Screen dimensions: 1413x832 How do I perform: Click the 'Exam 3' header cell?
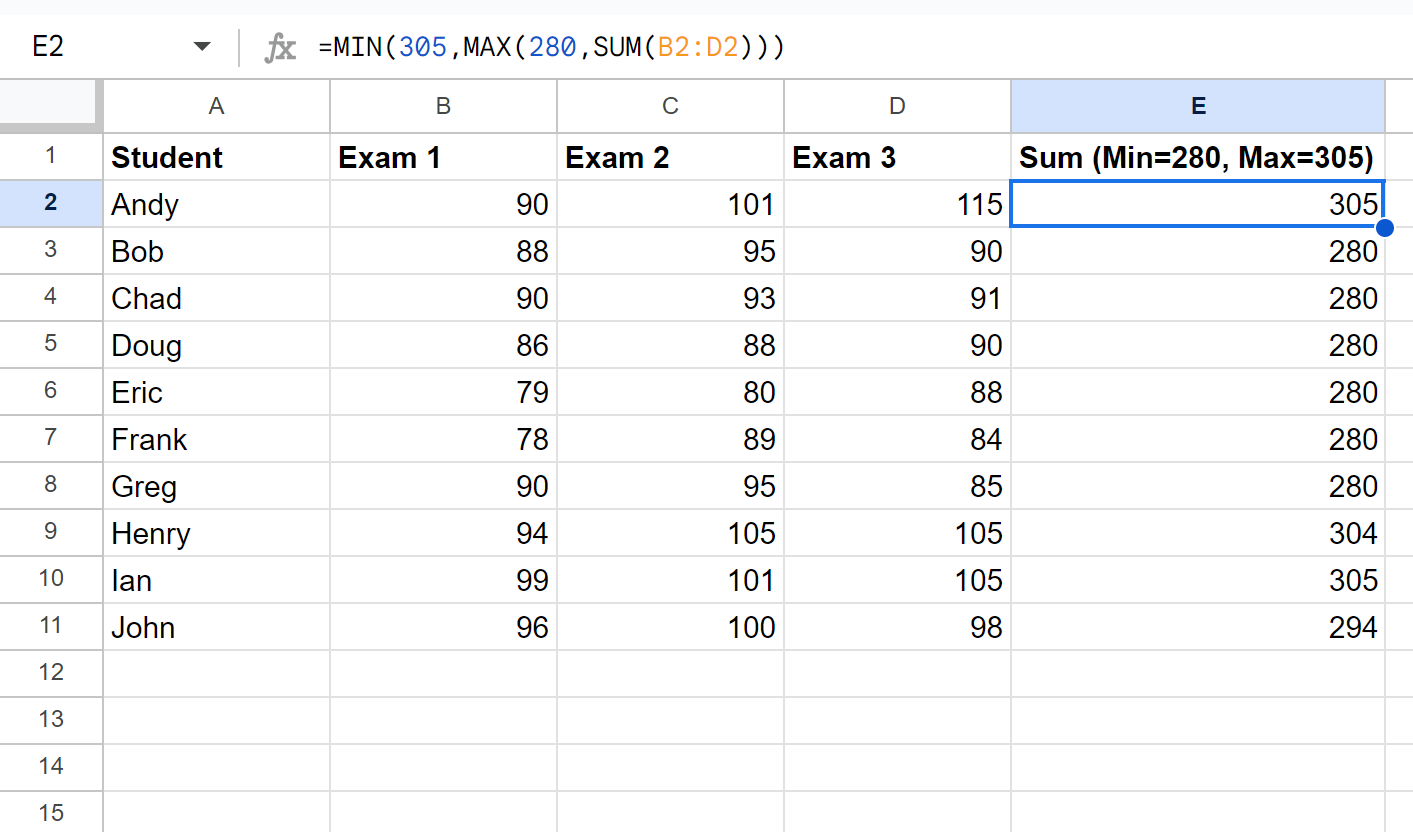[897, 157]
